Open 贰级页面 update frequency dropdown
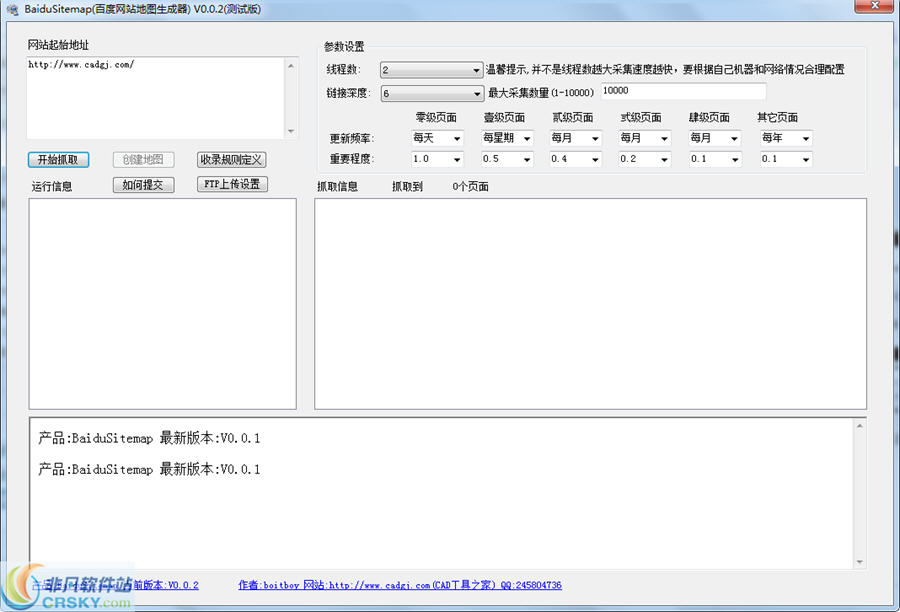Image resolution: width=900 pixels, height=612 pixels. point(576,138)
